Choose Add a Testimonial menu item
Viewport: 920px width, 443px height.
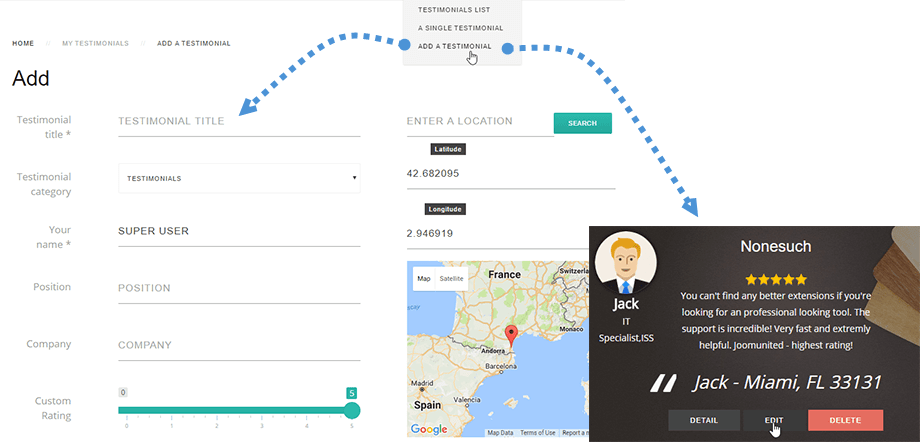pos(455,46)
